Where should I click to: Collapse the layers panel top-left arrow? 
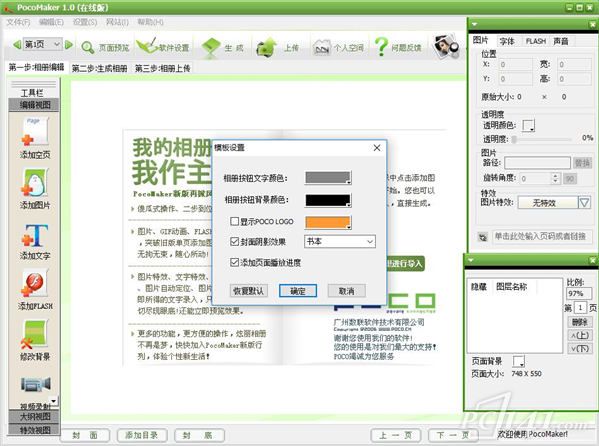click(471, 260)
